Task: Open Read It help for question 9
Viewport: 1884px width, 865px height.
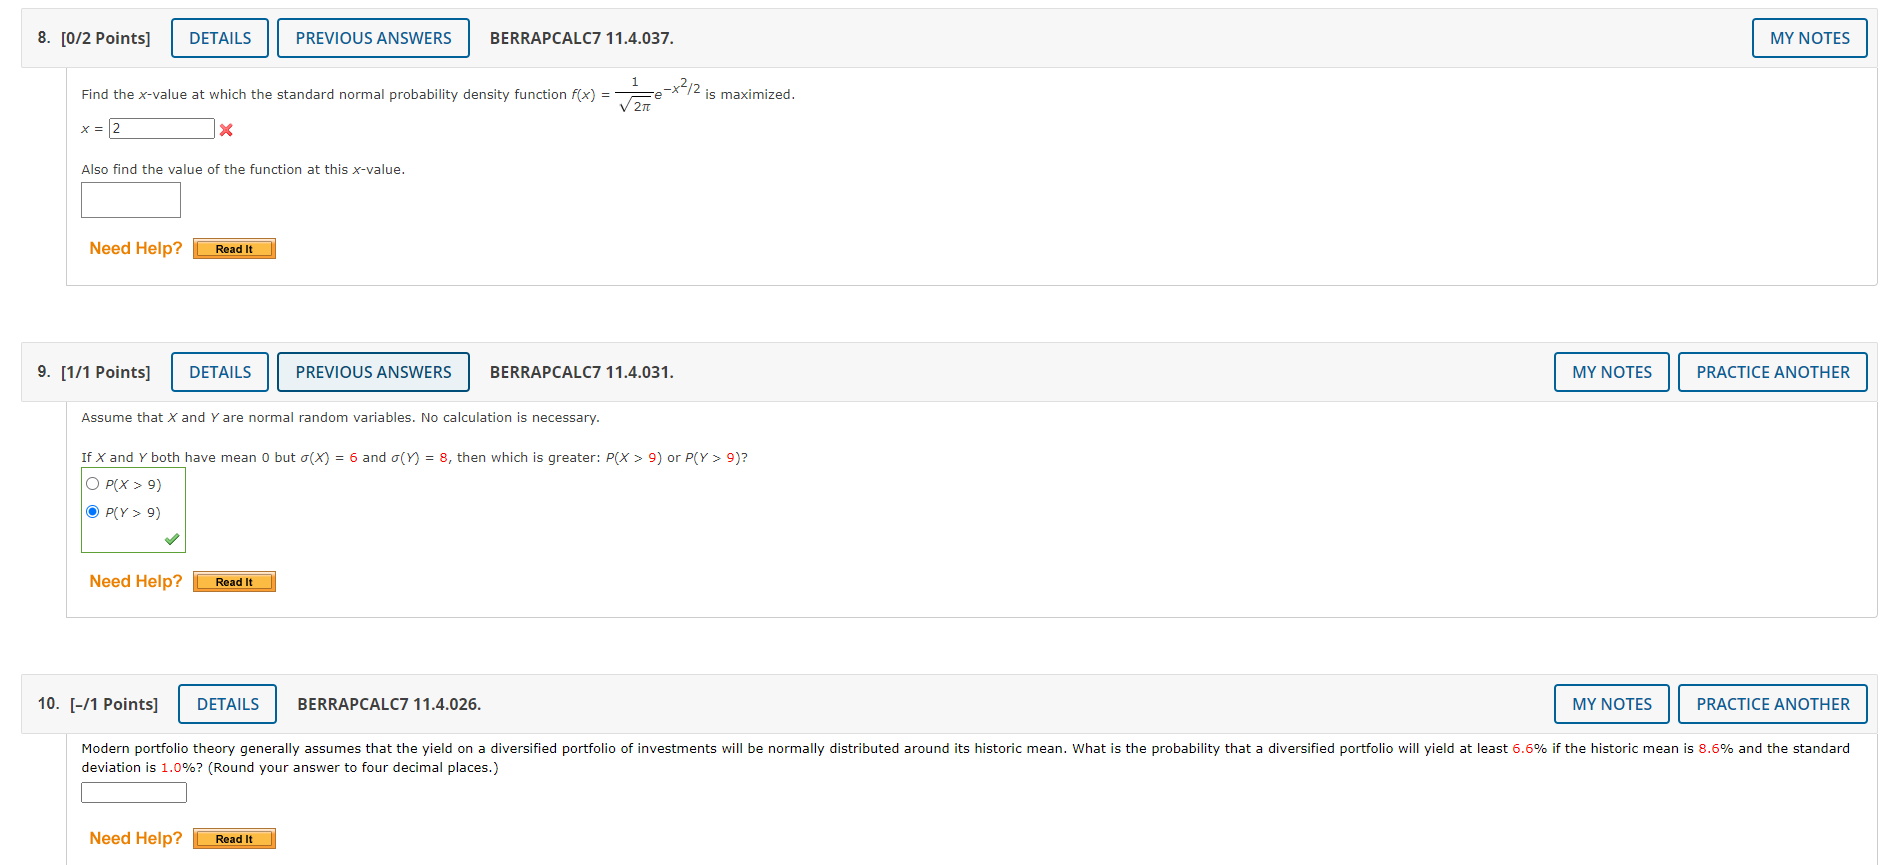Action: pyautogui.click(x=234, y=582)
